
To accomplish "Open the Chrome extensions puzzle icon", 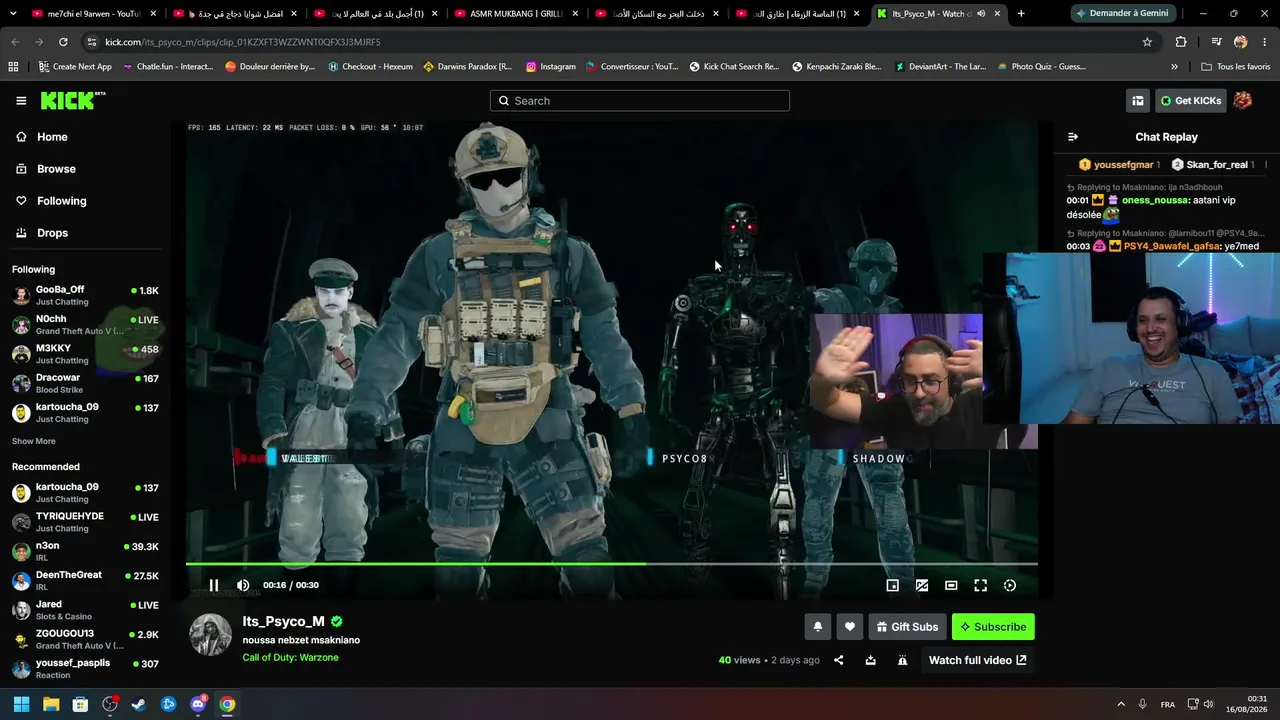I will (x=1181, y=42).
